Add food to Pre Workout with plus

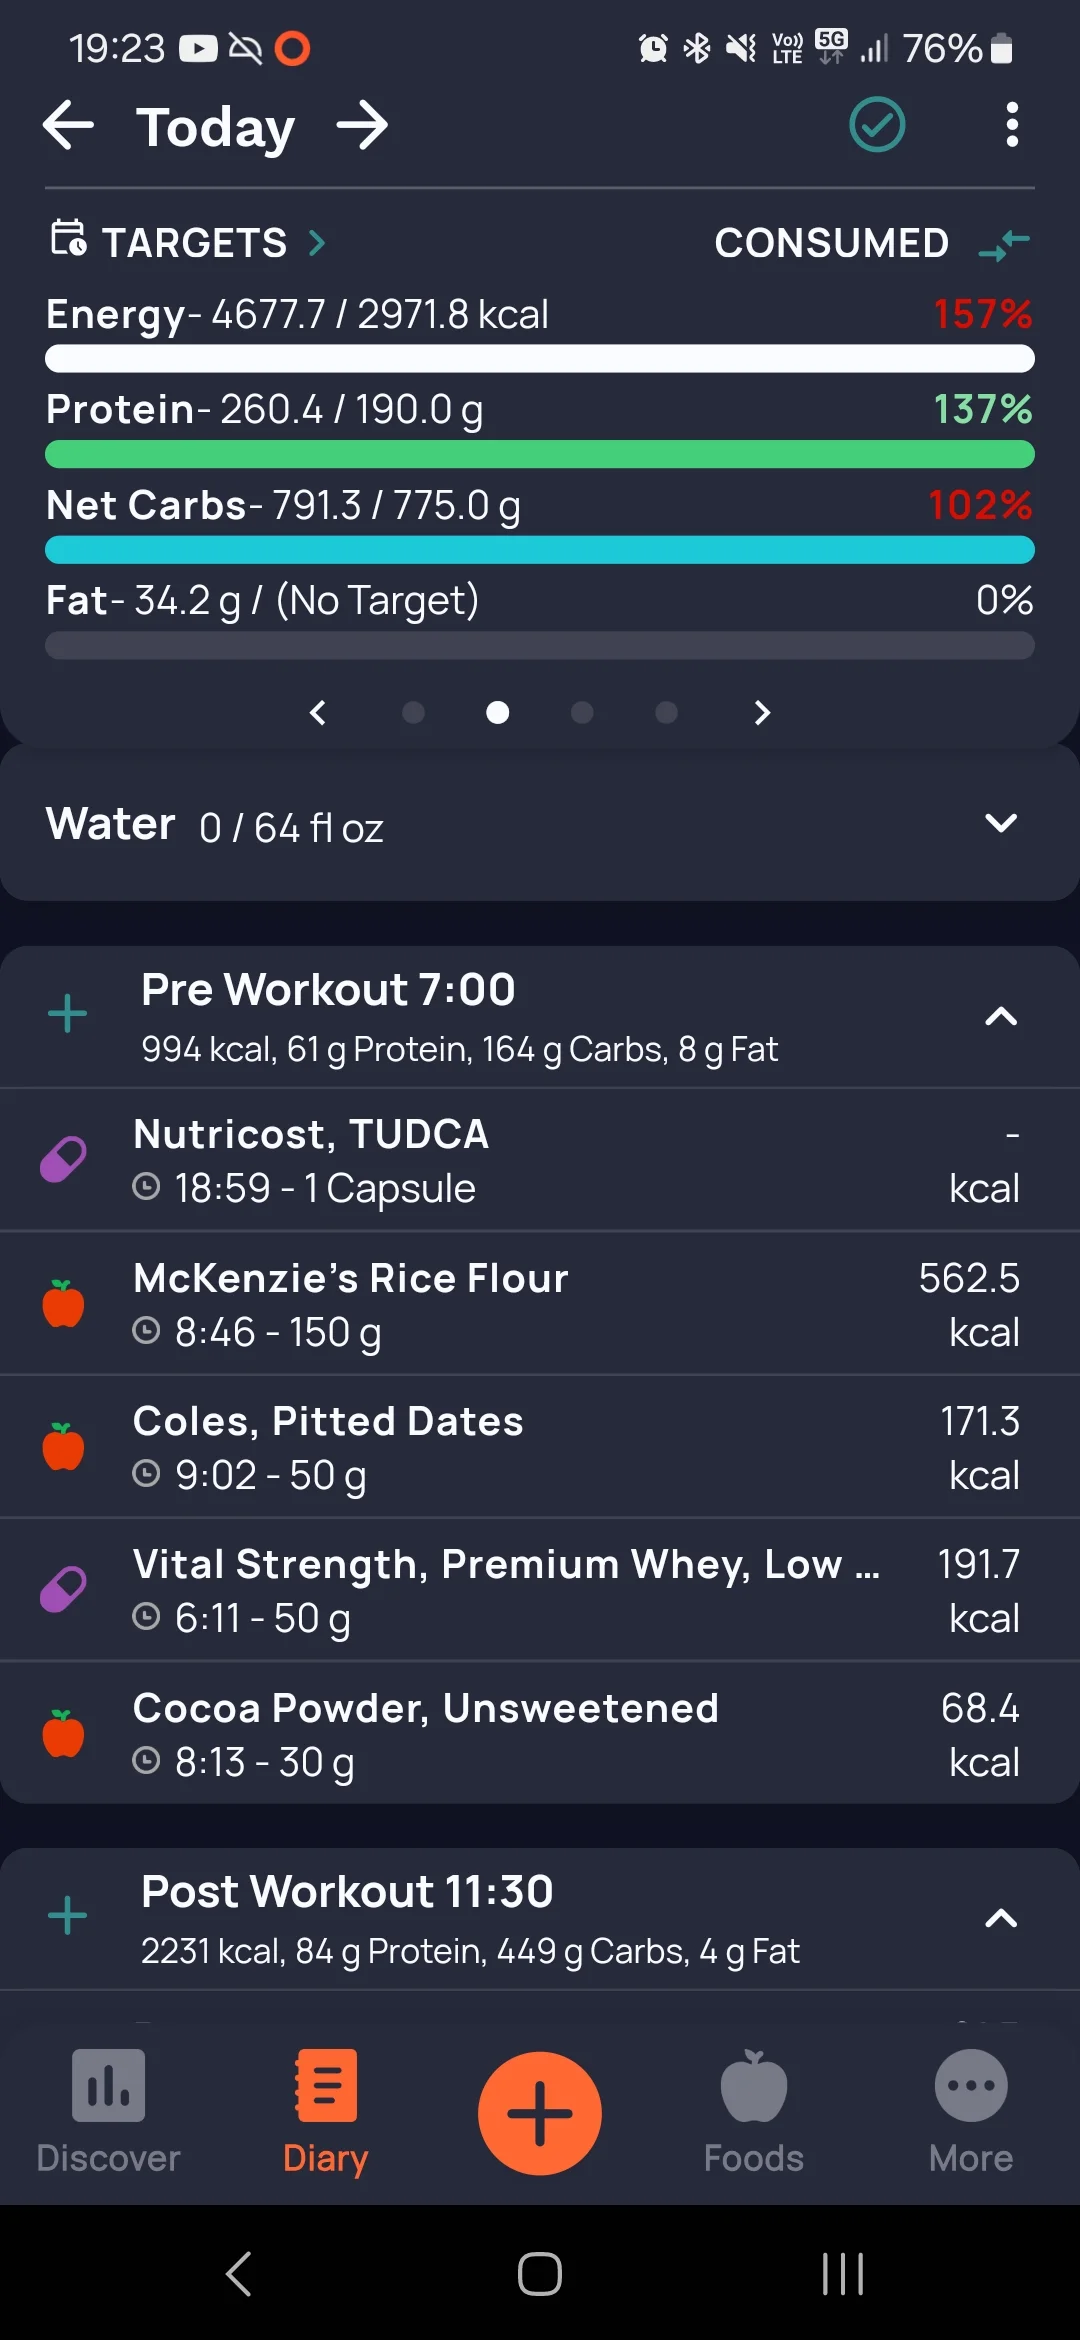coord(68,1014)
